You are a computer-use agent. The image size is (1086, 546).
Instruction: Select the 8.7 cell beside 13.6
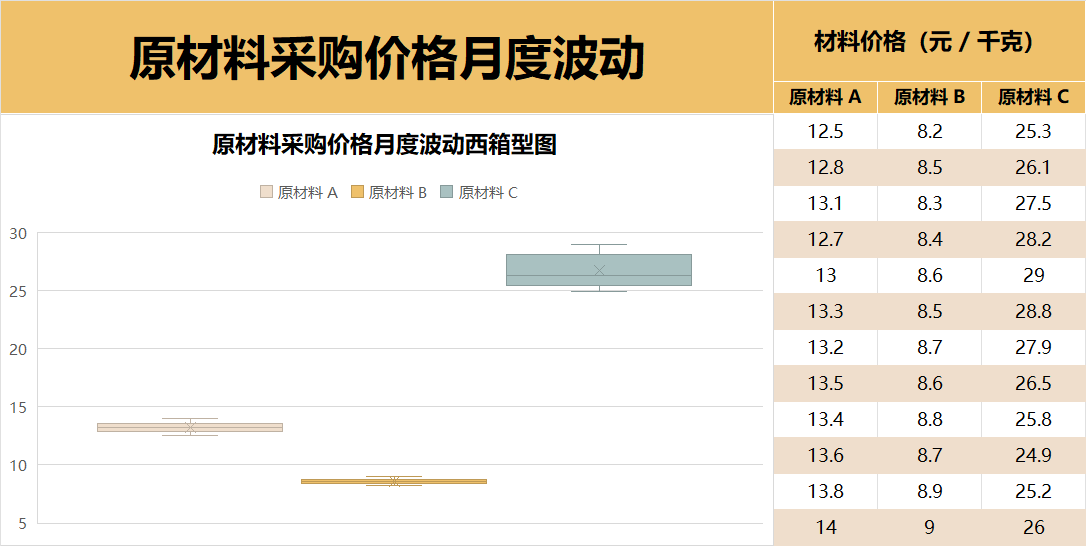click(929, 456)
